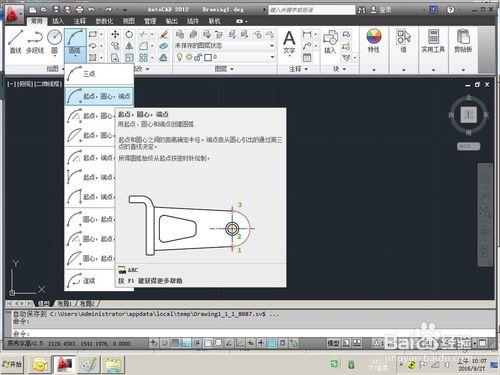The height and width of the screenshot is (375, 500).
Task: Toggle Object Snap Tracking in status bar
Action: coord(229,343)
